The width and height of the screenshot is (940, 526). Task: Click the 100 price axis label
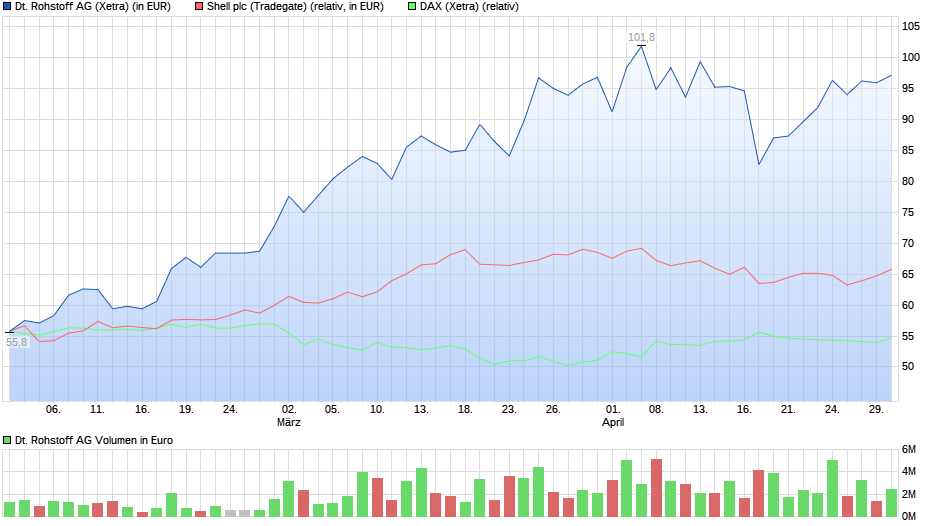(911, 58)
